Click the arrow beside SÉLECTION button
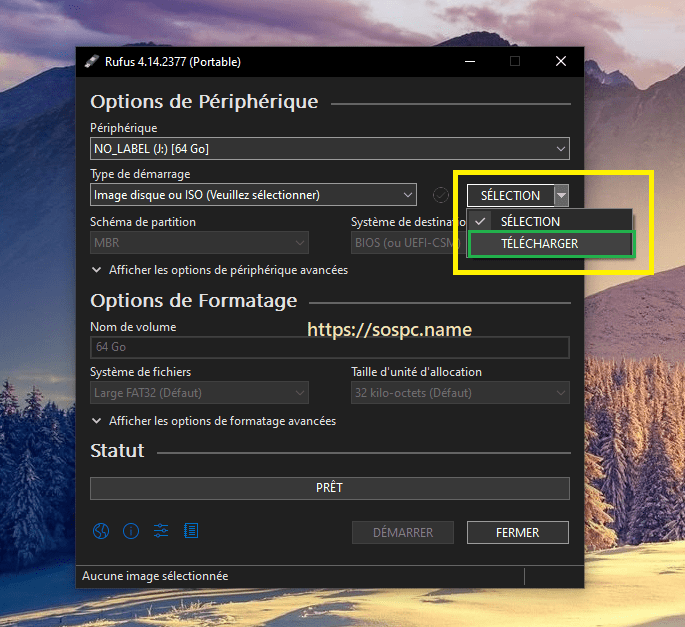This screenshot has height=627, width=685. [x=561, y=195]
